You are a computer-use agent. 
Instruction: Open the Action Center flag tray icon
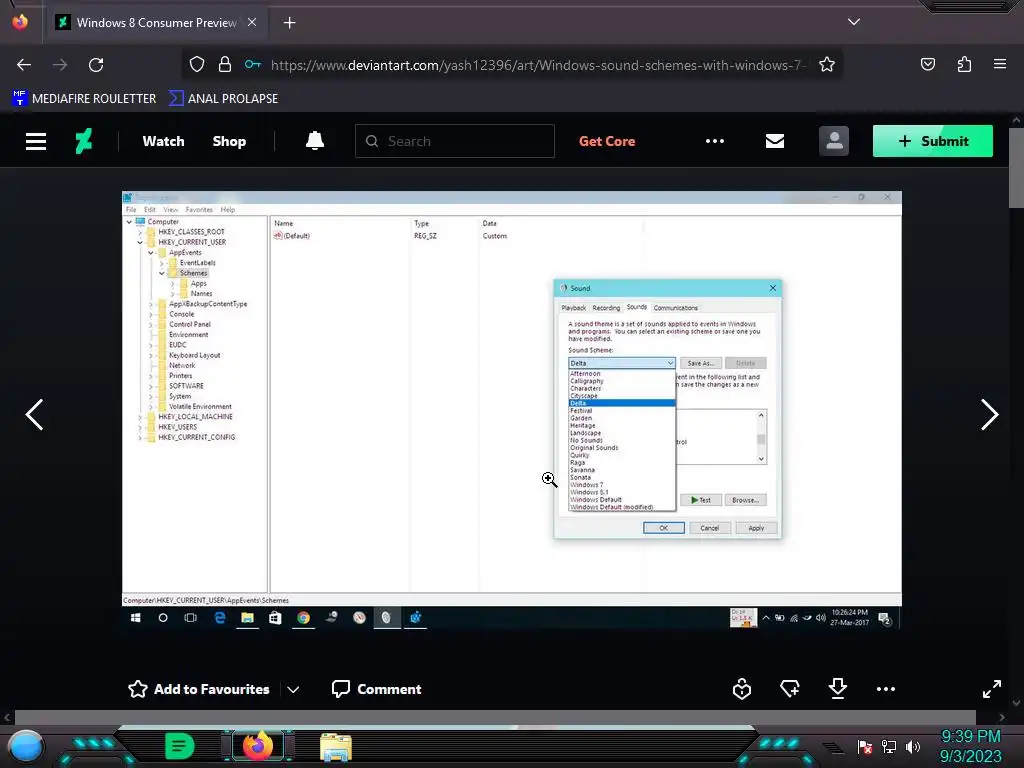tap(865, 746)
